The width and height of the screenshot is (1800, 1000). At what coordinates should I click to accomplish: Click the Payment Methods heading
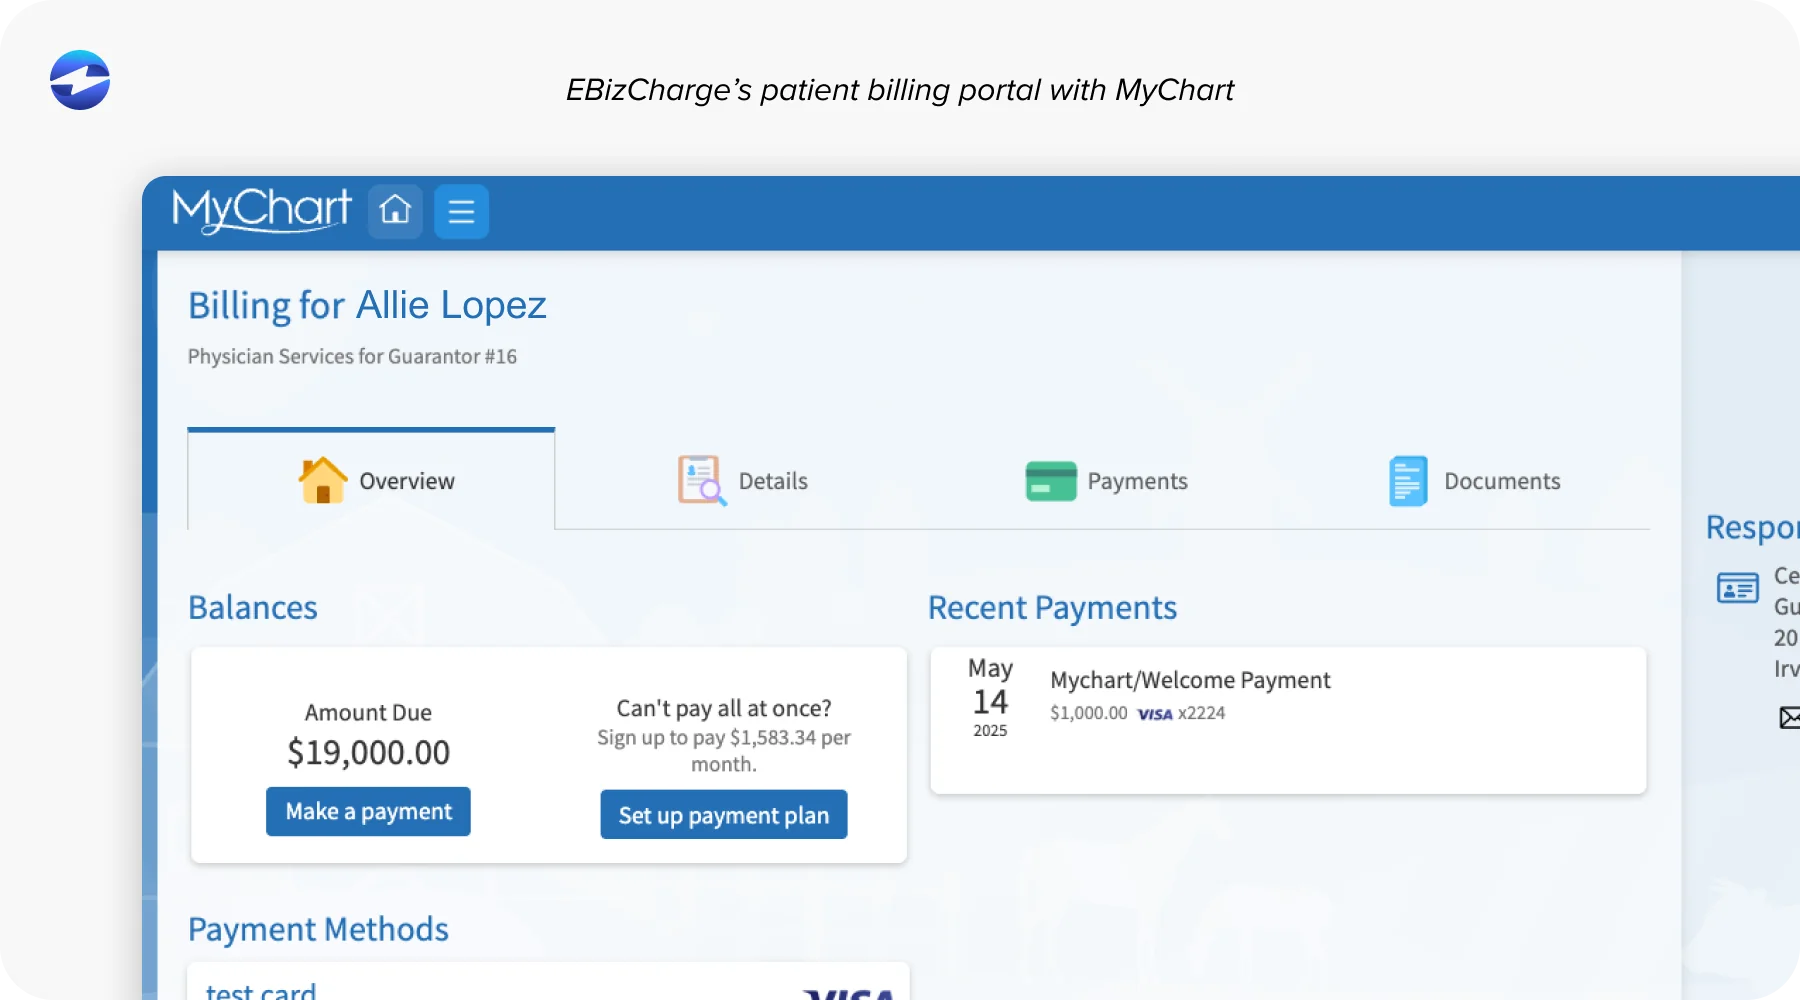(318, 930)
